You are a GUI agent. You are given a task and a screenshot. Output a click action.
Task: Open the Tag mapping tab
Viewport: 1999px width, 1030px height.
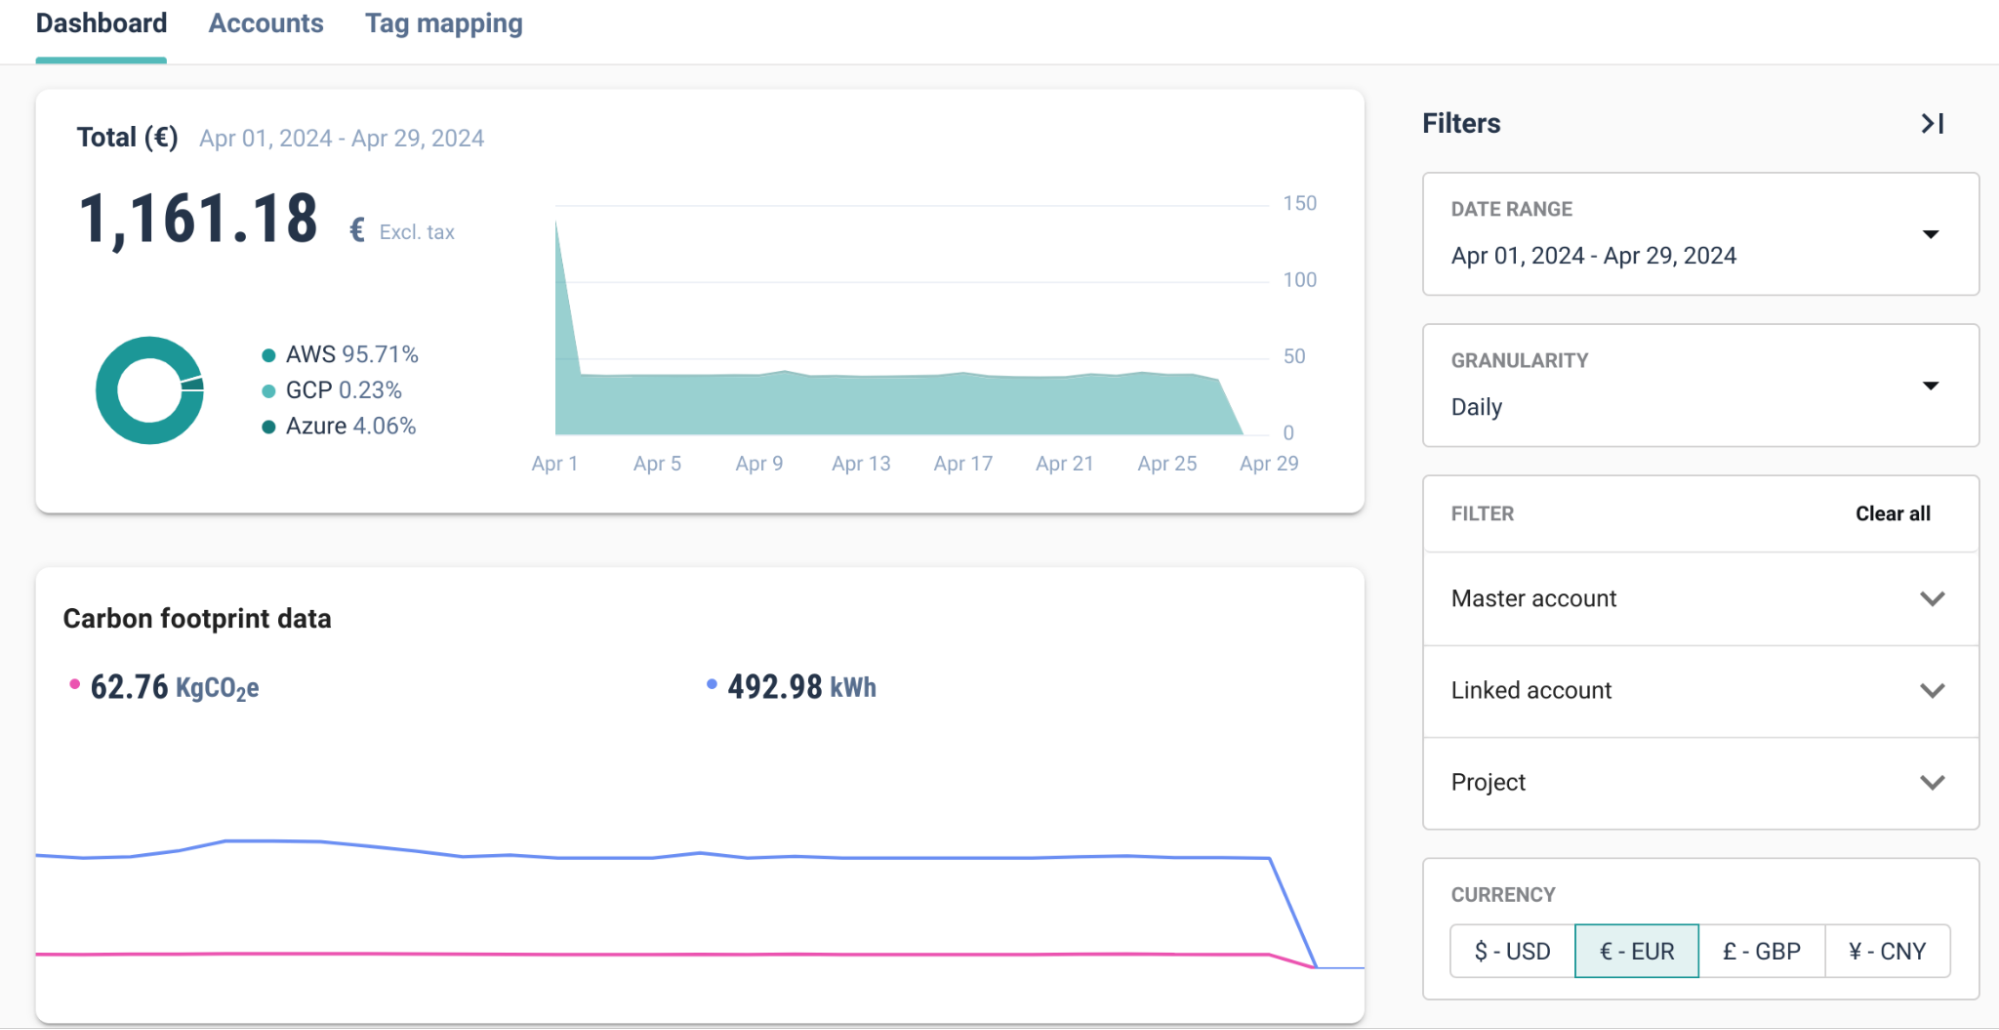point(444,24)
